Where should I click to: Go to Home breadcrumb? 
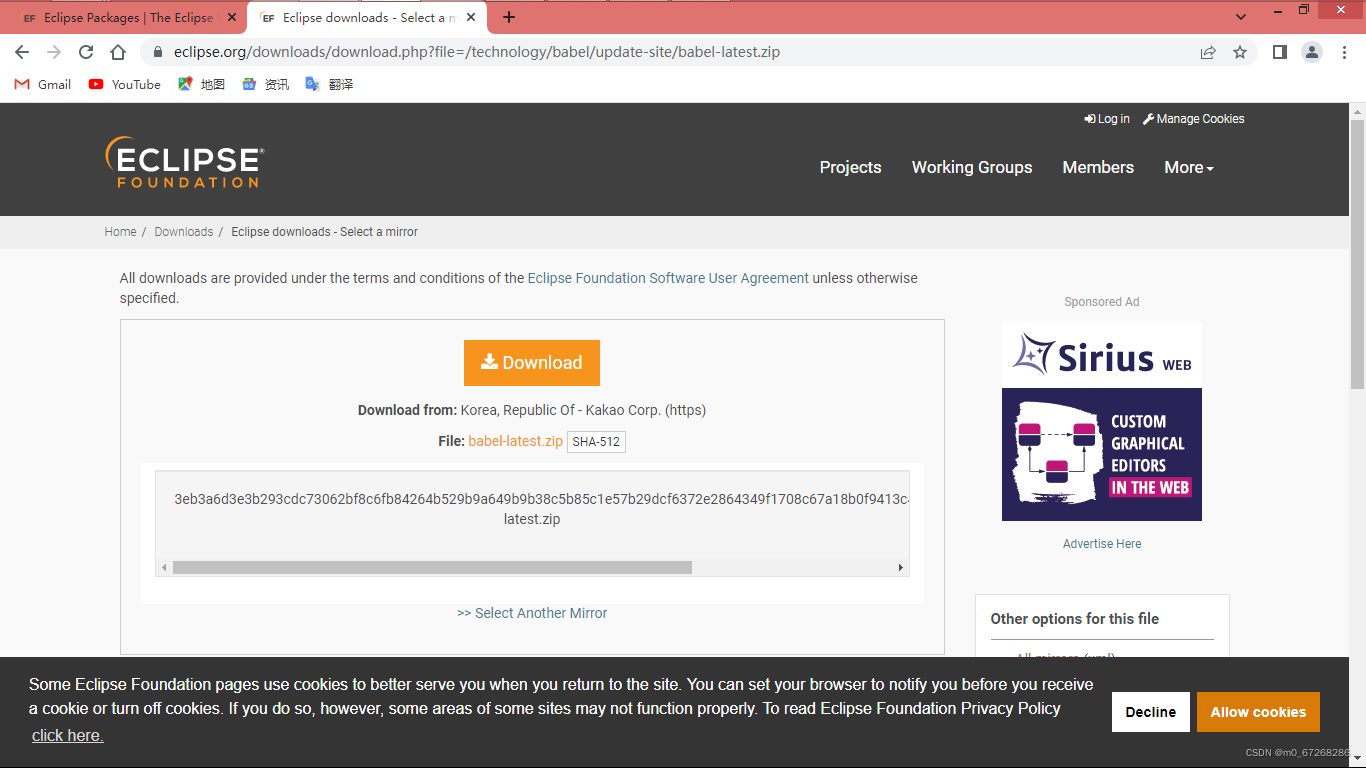click(120, 231)
